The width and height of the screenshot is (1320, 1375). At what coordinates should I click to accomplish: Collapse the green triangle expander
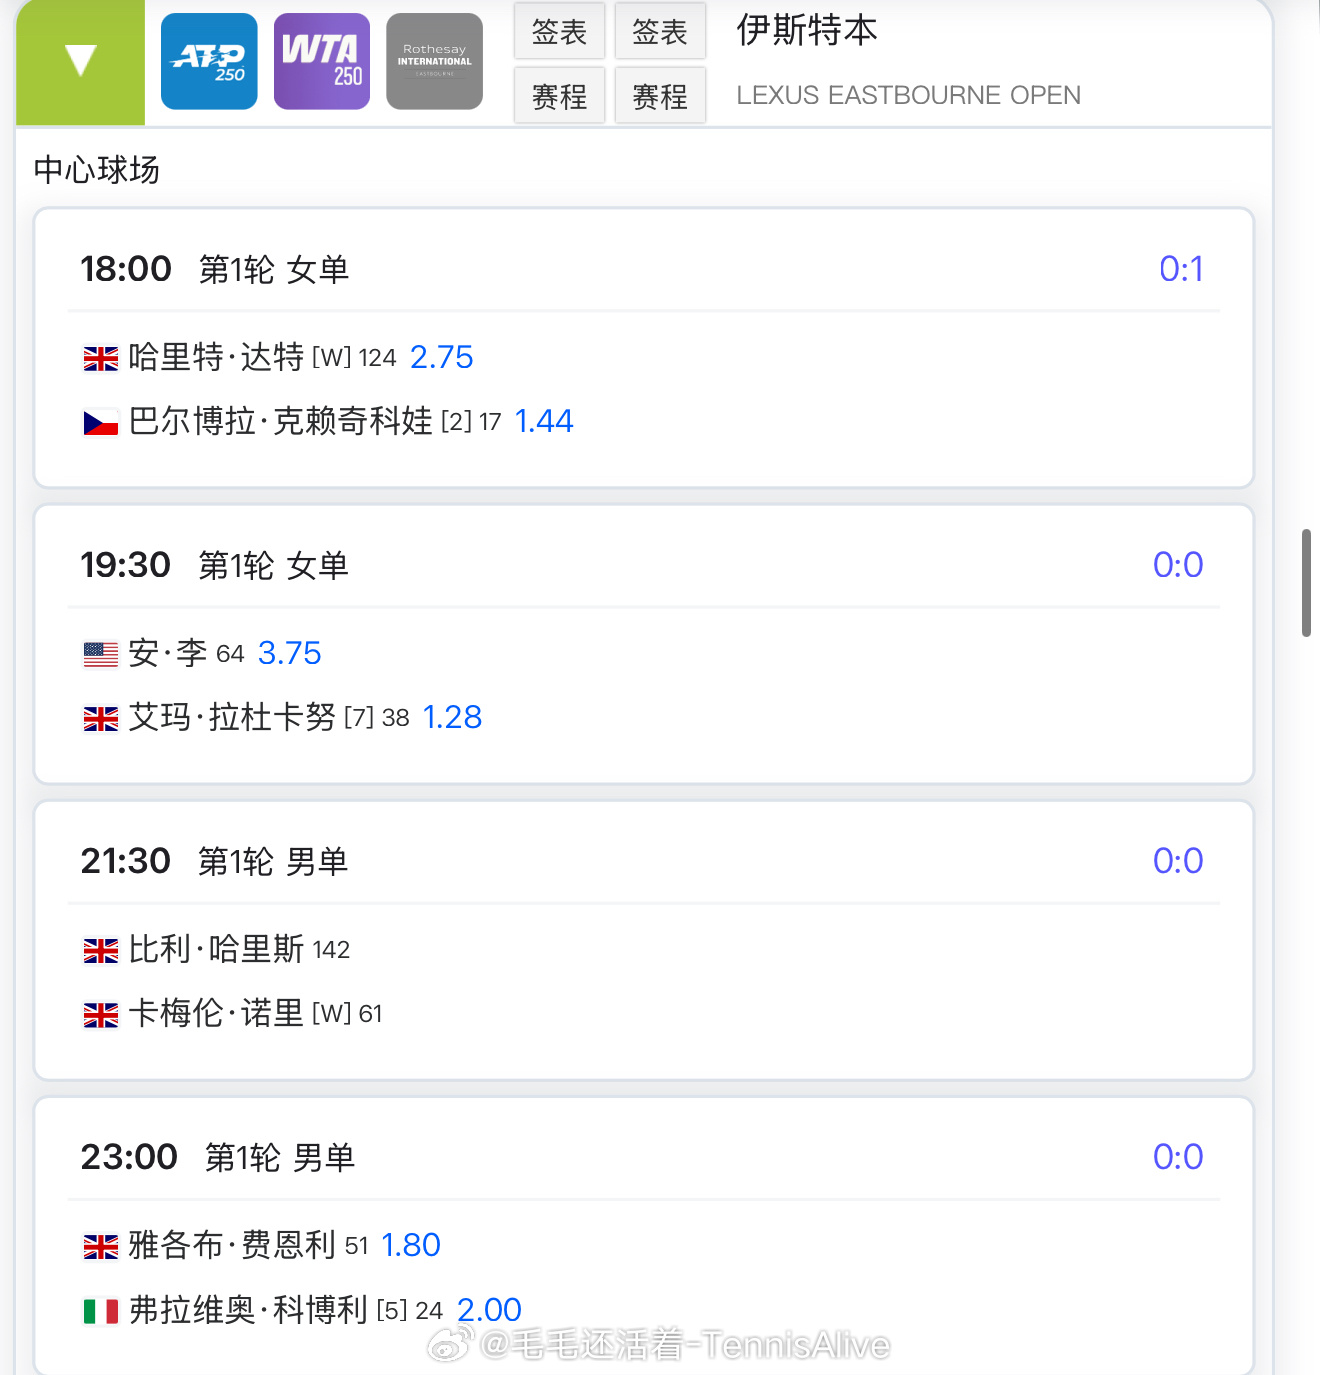click(80, 61)
